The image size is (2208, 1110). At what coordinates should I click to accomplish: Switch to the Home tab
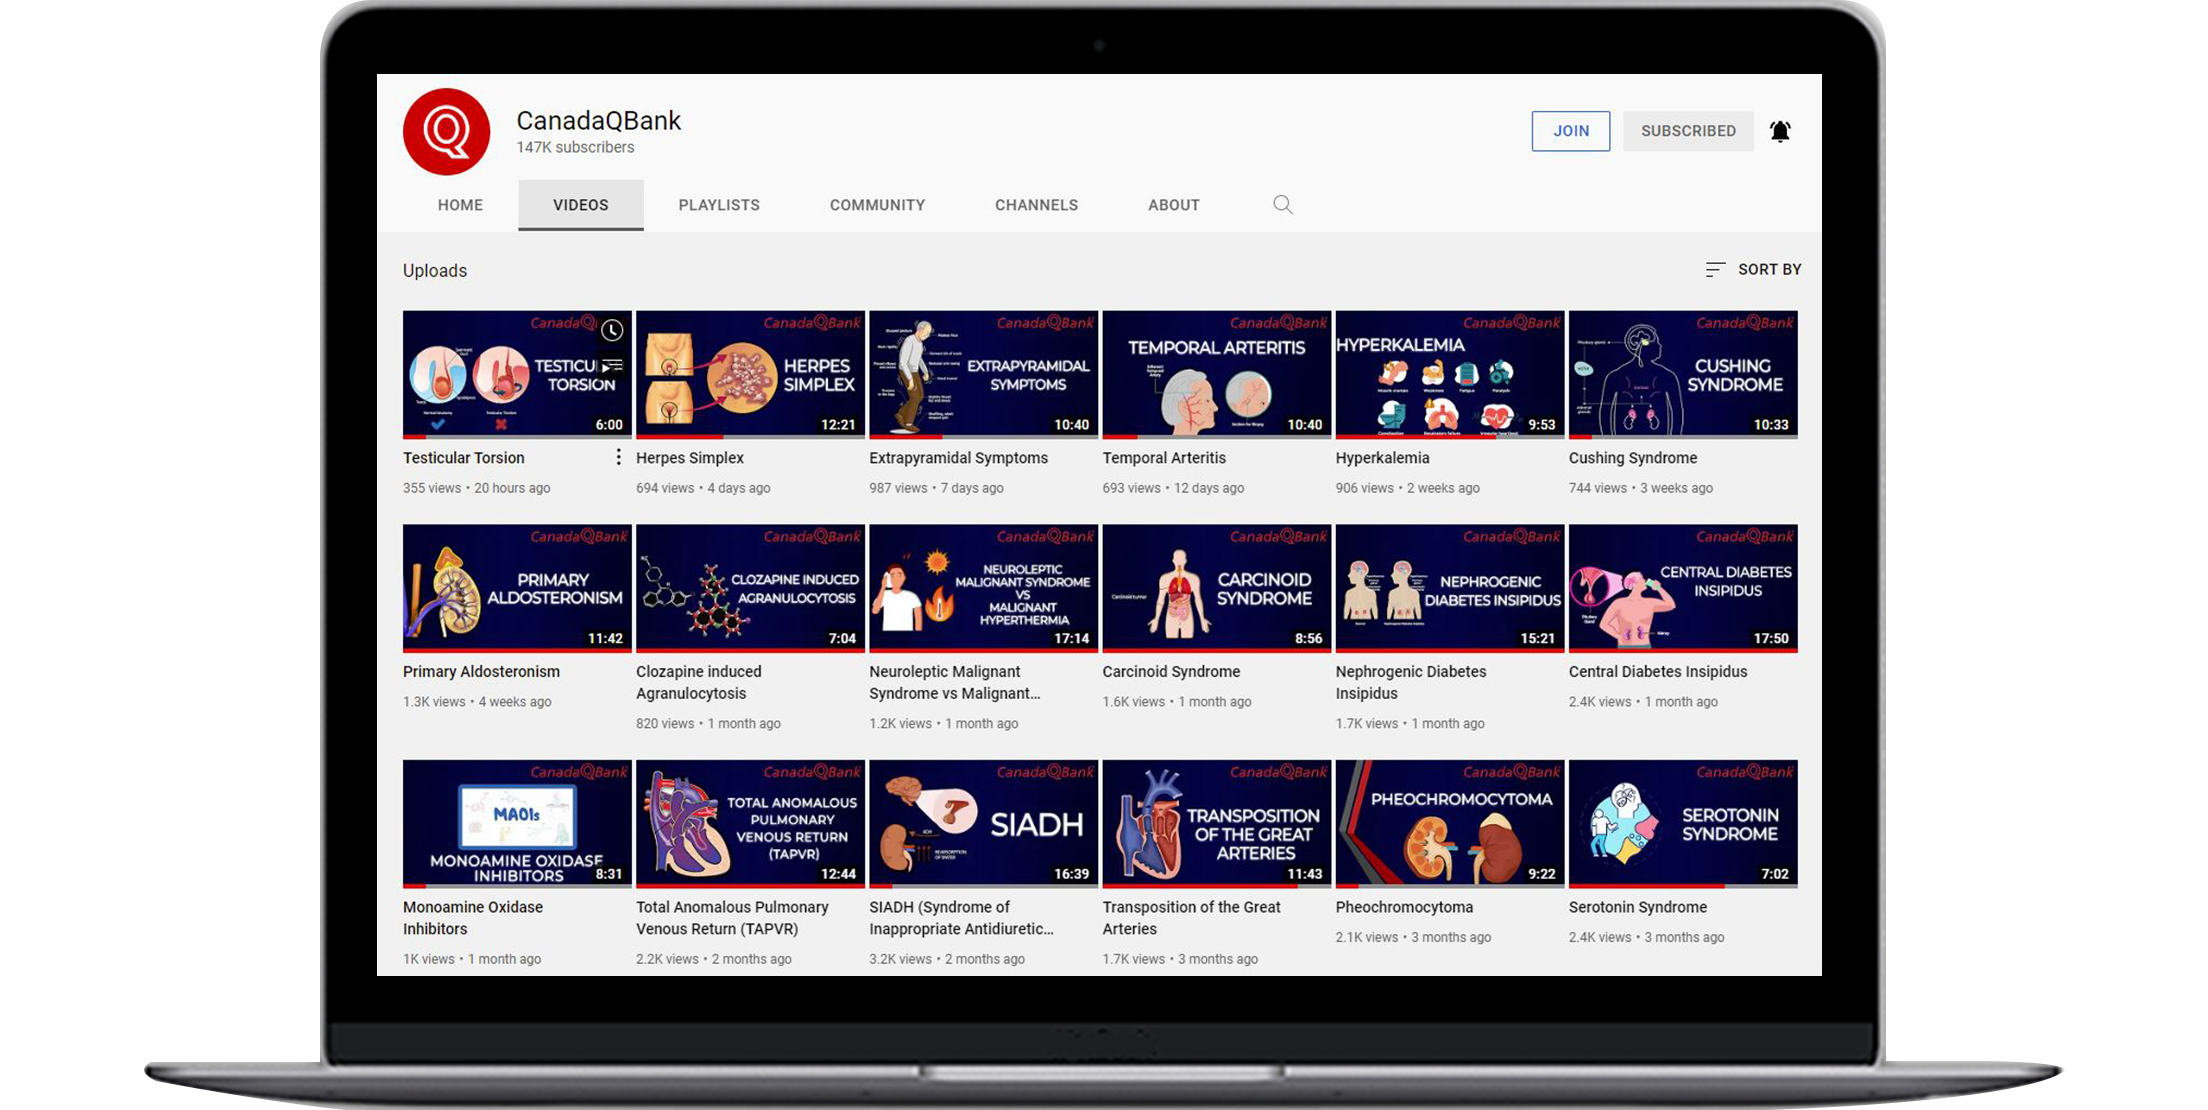point(460,205)
